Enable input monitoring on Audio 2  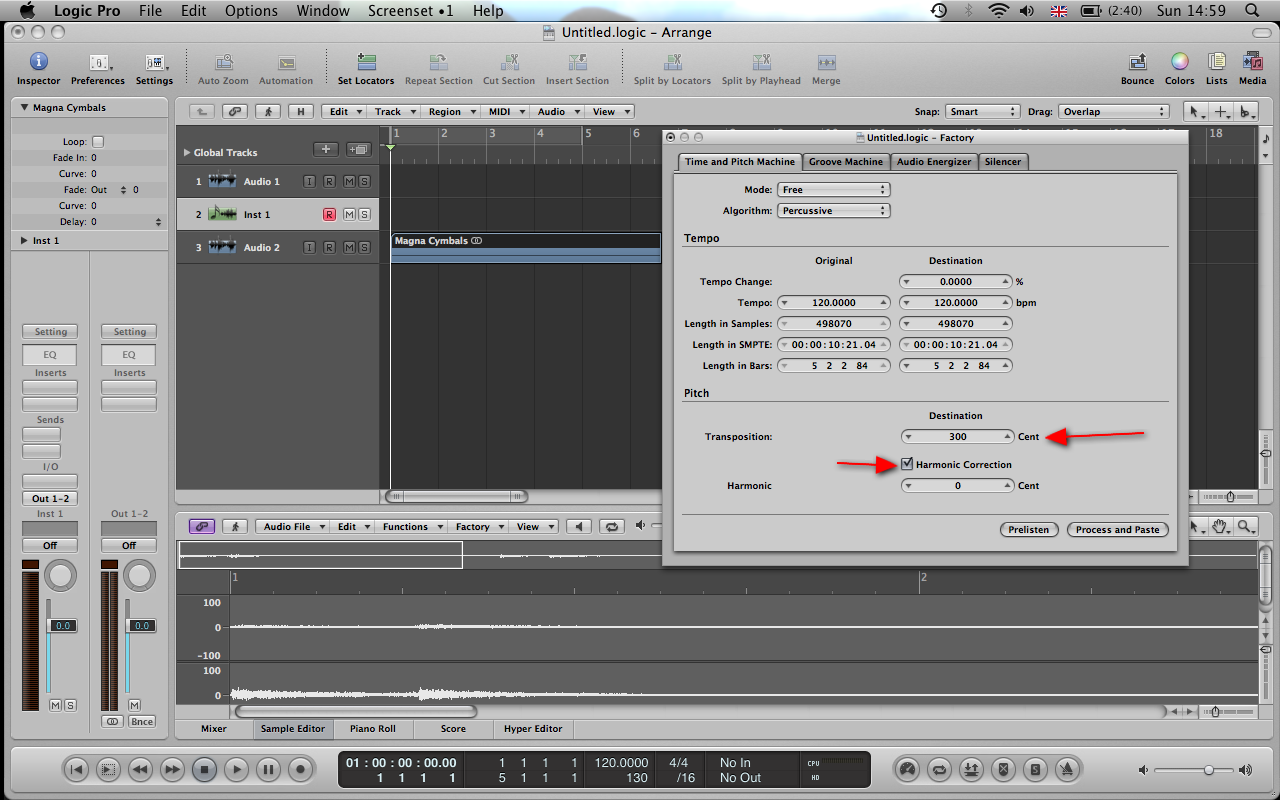(x=310, y=247)
